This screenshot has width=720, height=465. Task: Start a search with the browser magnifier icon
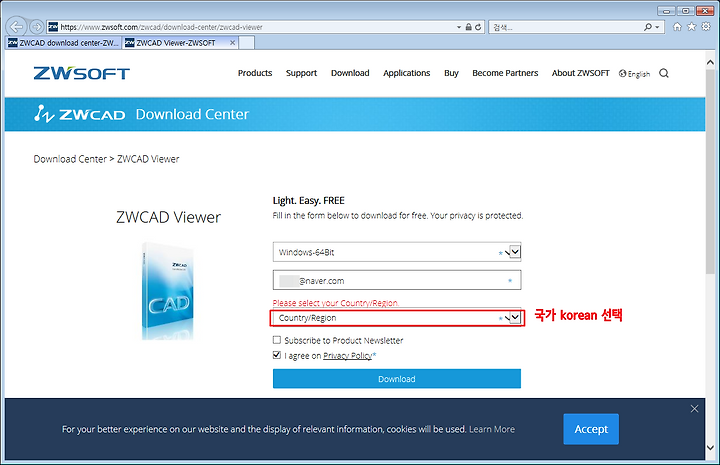647,27
